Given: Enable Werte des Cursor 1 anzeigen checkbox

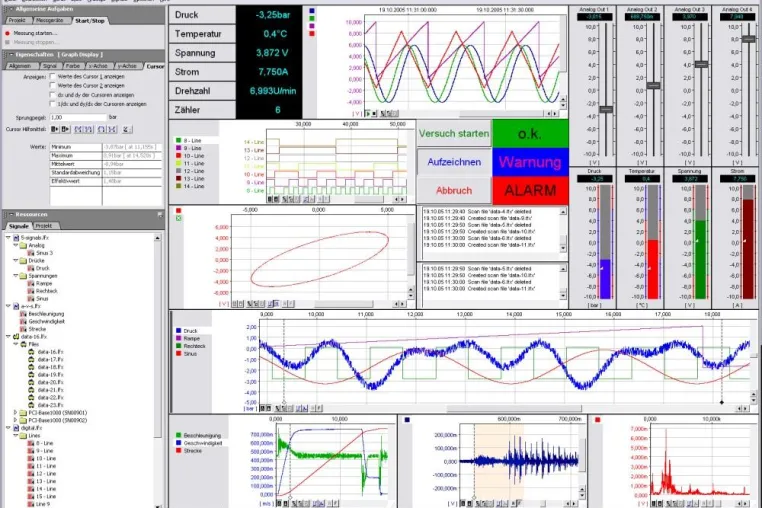Looking at the screenshot, I should pyautogui.click(x=52, y=76).
